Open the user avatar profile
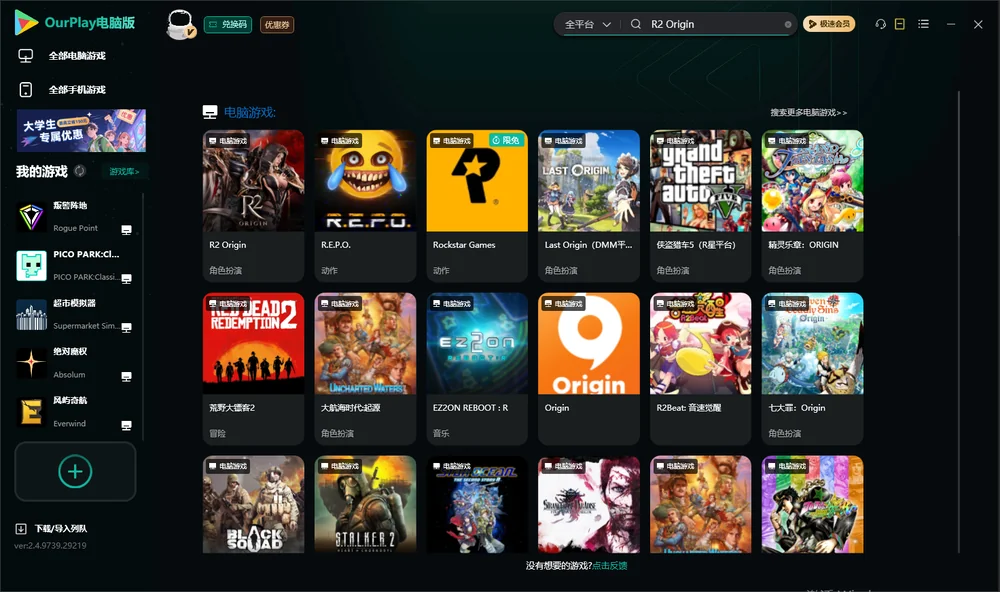The width and height of the screenshot is (1000, 592). (180, 25)
